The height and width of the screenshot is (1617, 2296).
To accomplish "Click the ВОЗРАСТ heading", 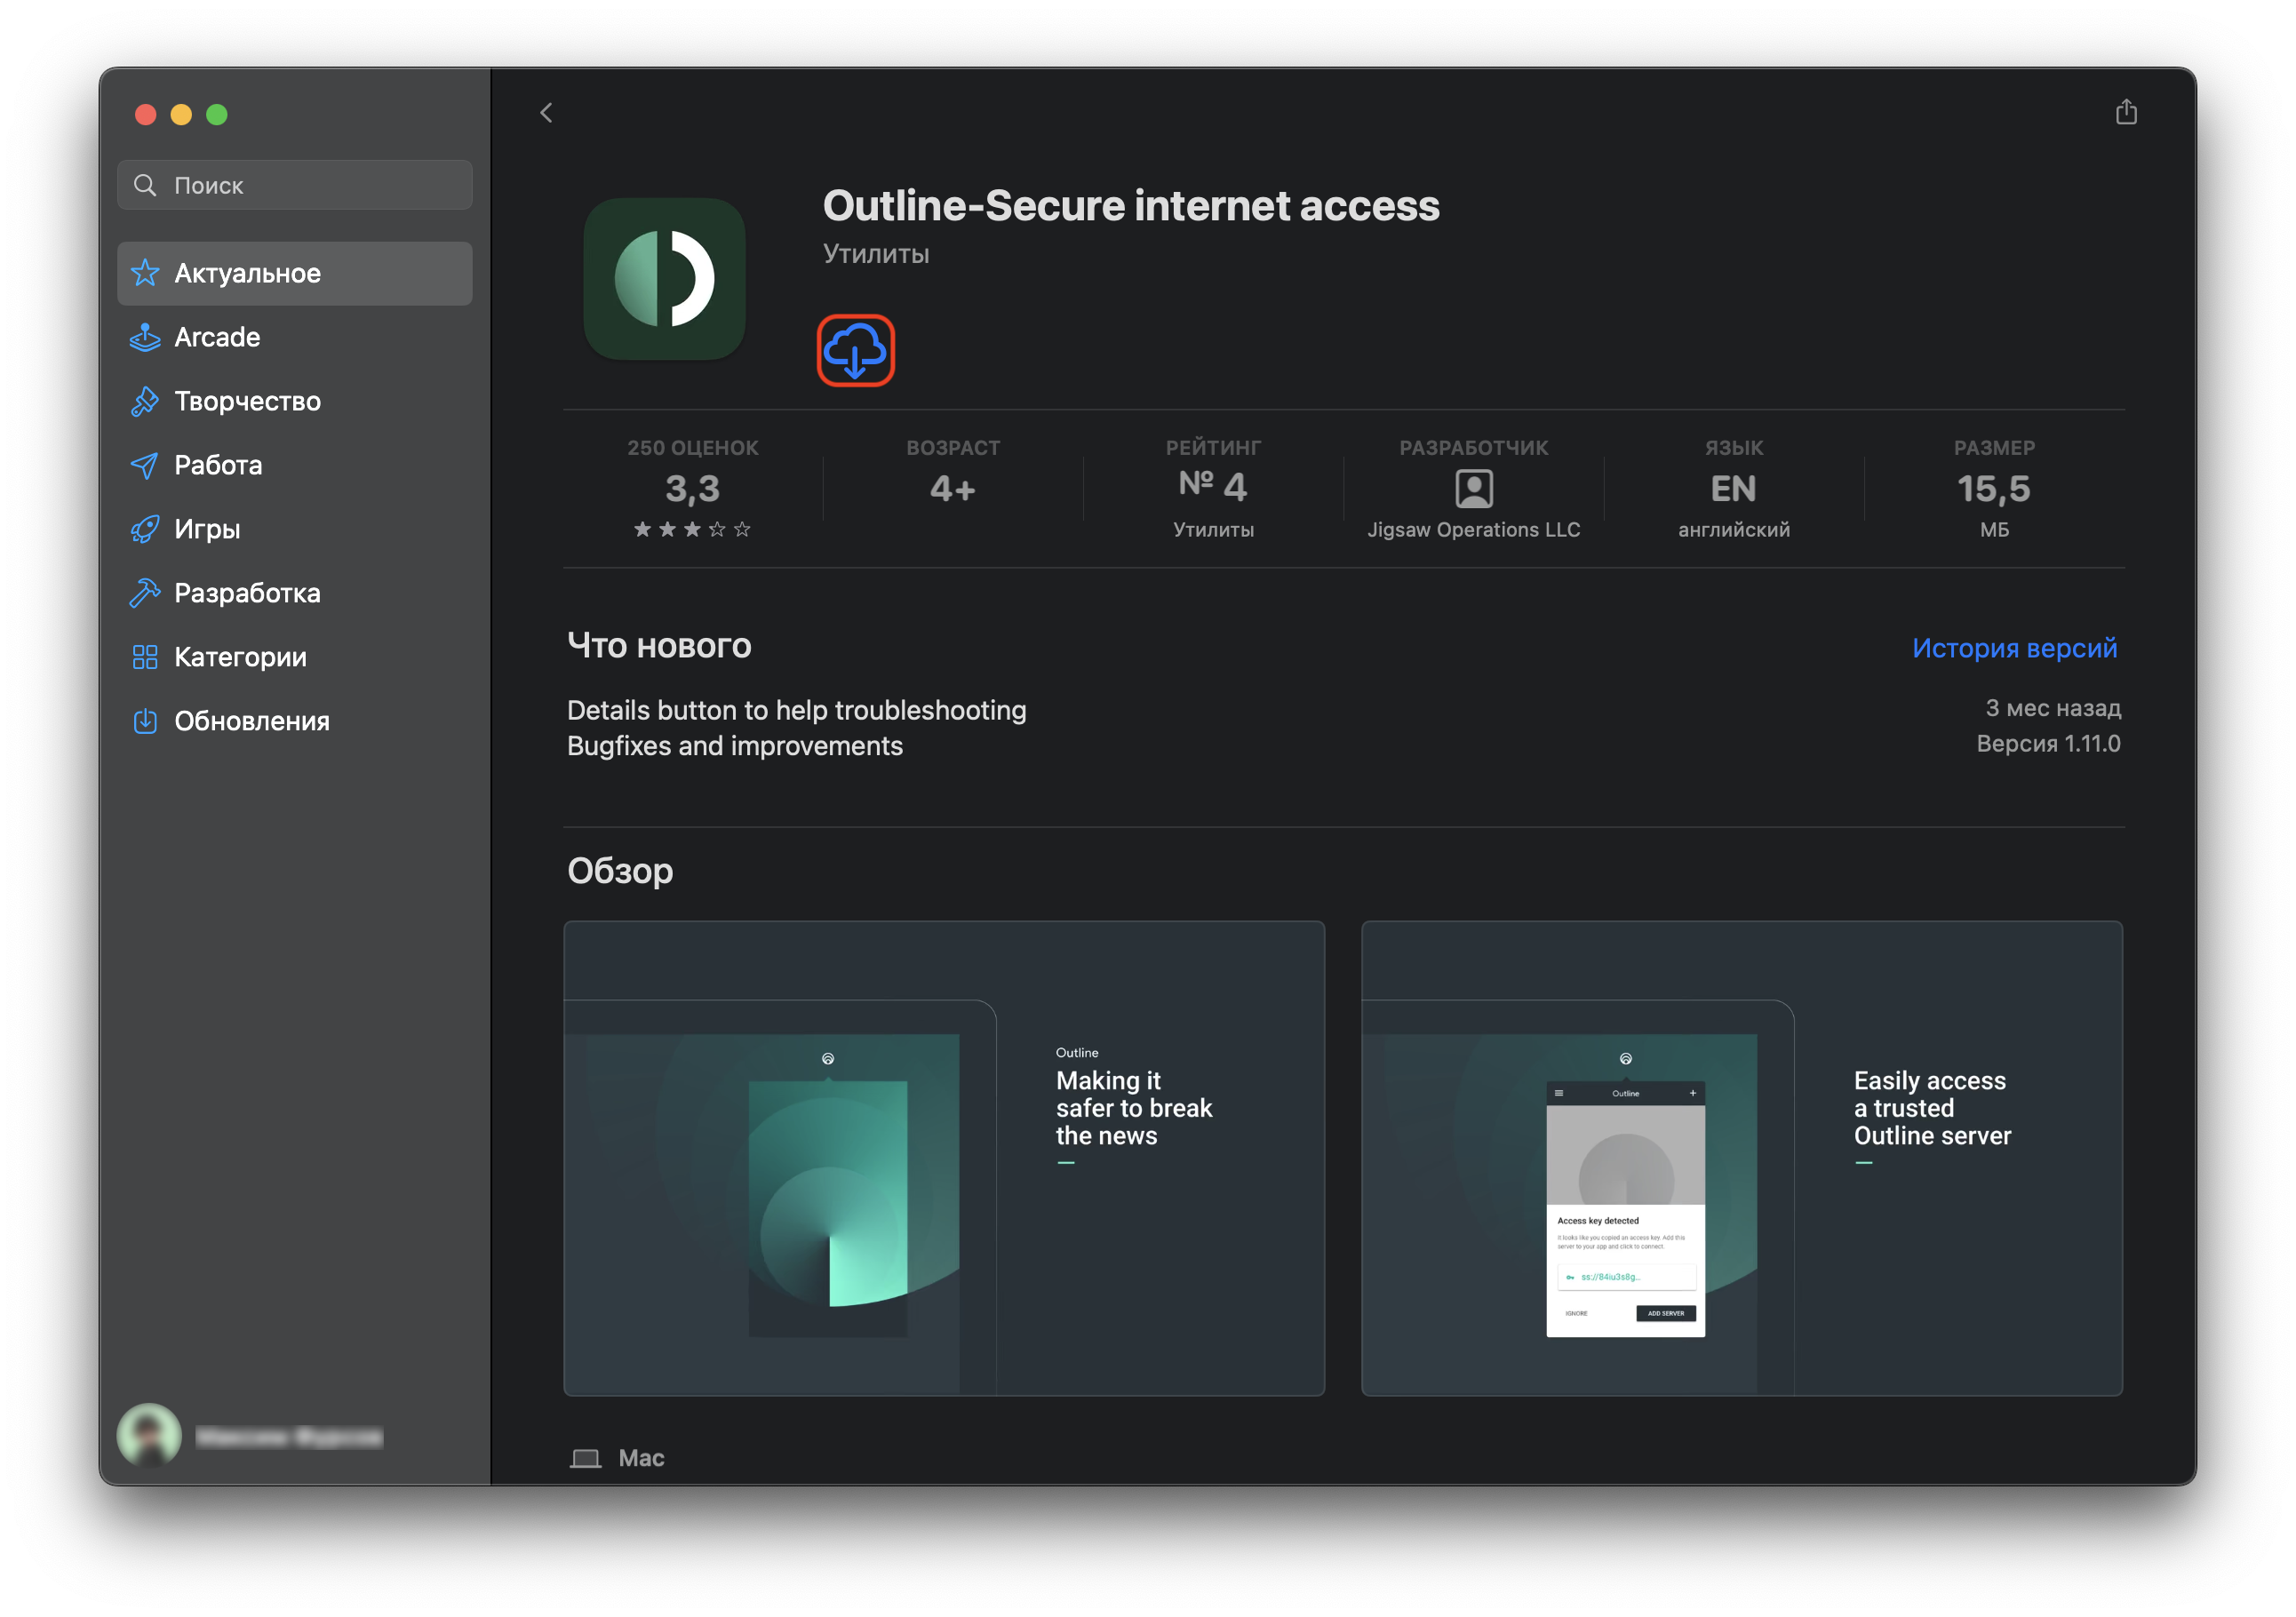I will coord(952,448).
